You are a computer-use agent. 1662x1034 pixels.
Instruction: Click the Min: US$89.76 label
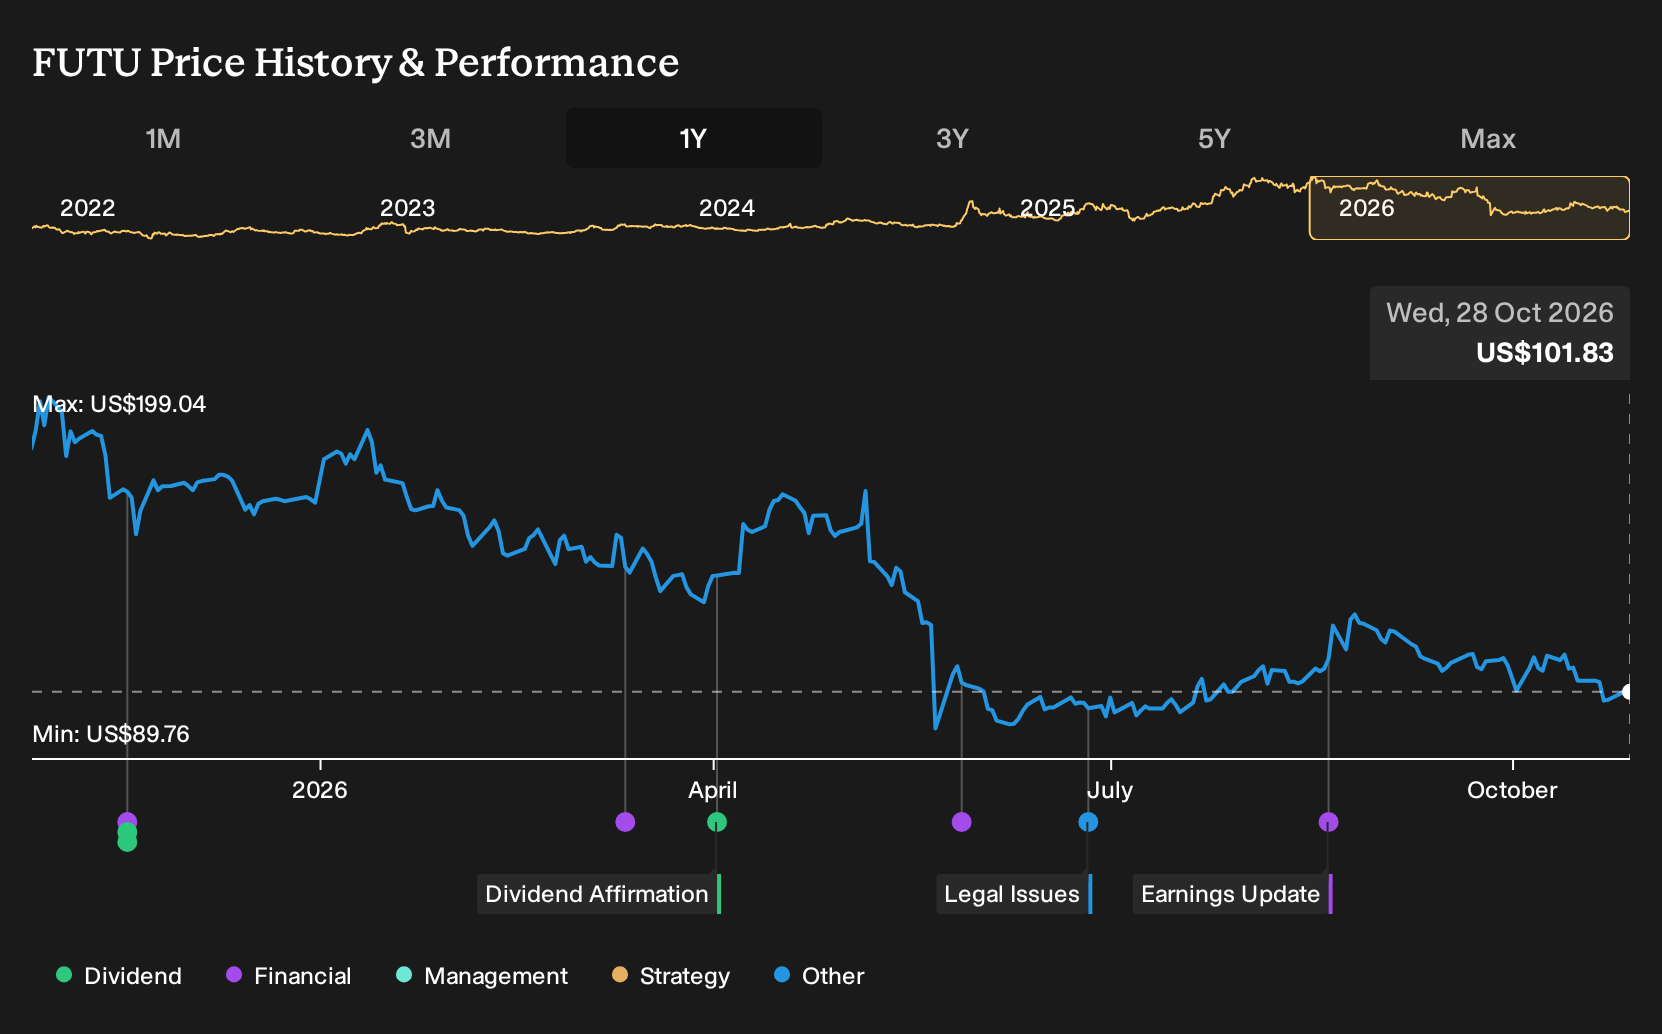[111, 734]
